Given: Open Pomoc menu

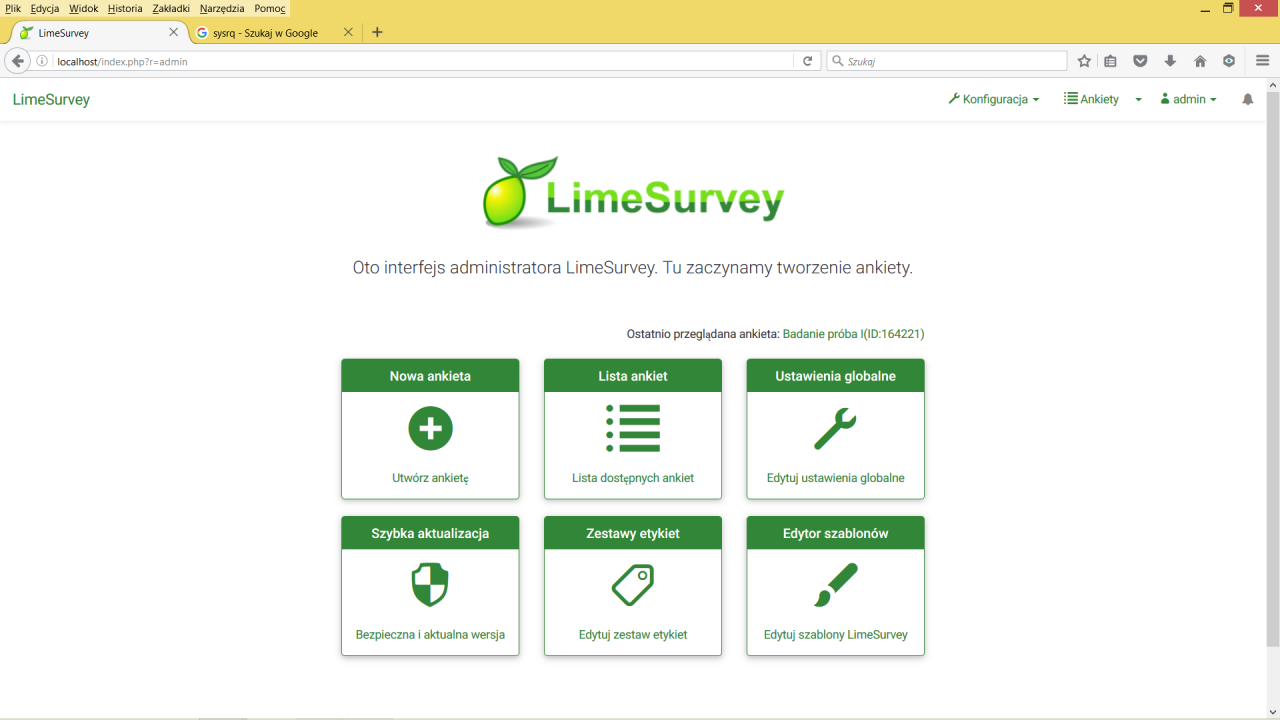Looking at the screenshot, I should coord(269,8).
